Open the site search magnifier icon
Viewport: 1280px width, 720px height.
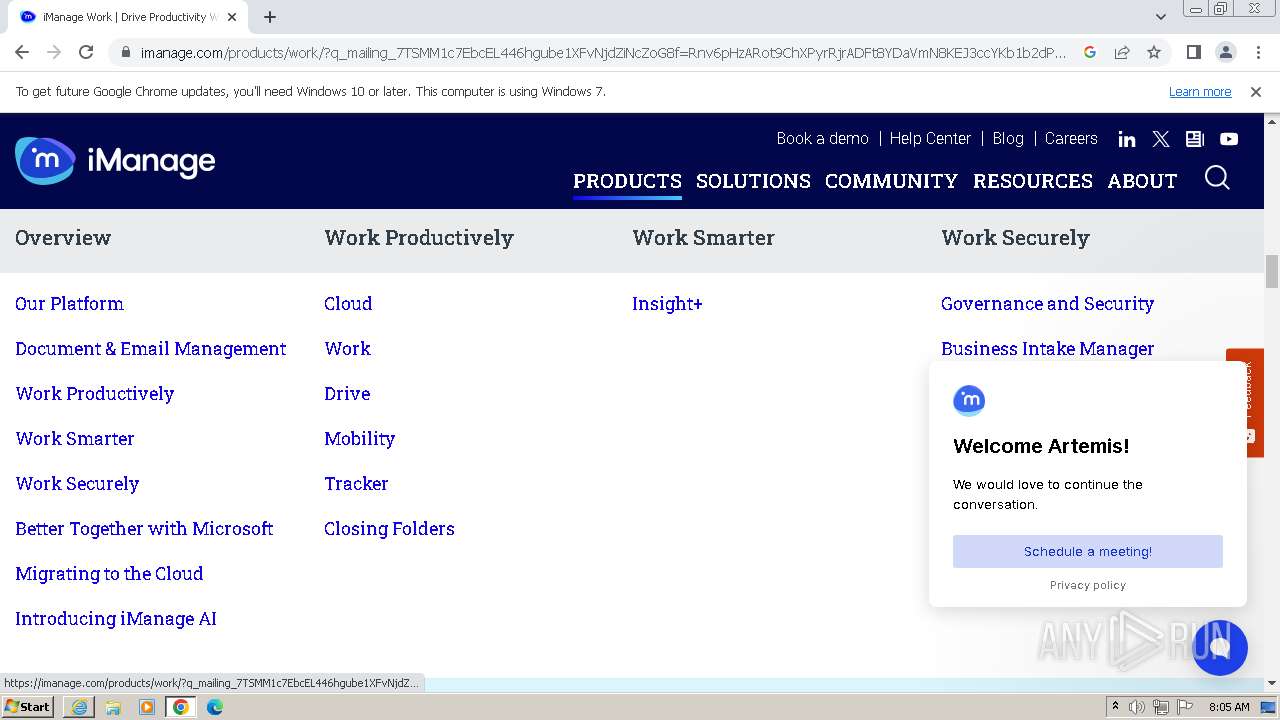coord(1217,178)
